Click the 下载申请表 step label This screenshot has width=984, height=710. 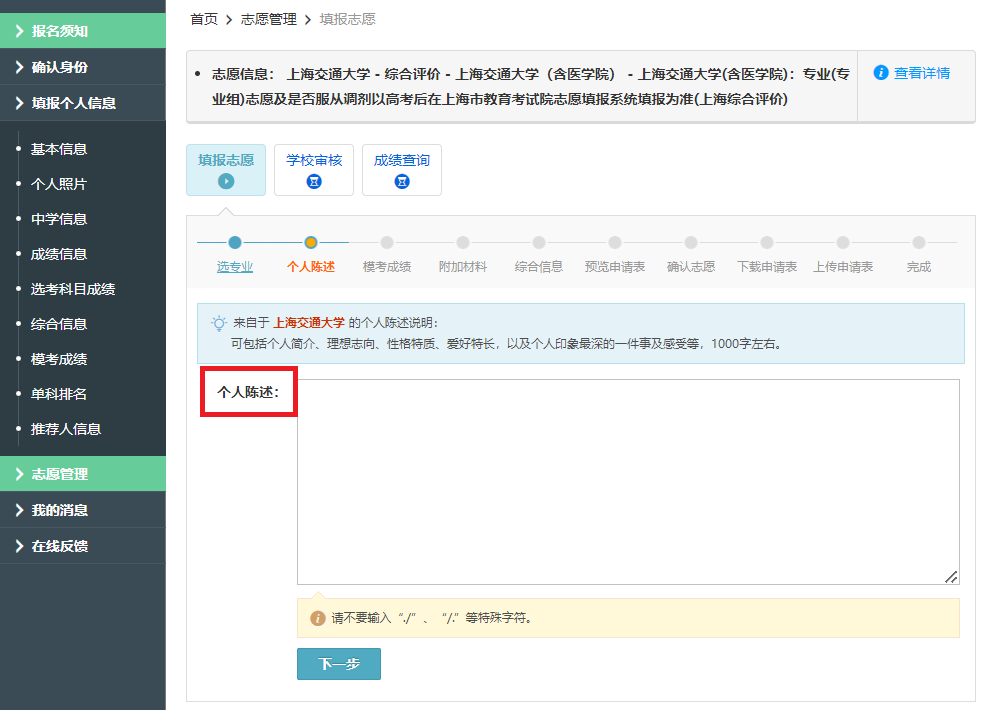(767, 267)
